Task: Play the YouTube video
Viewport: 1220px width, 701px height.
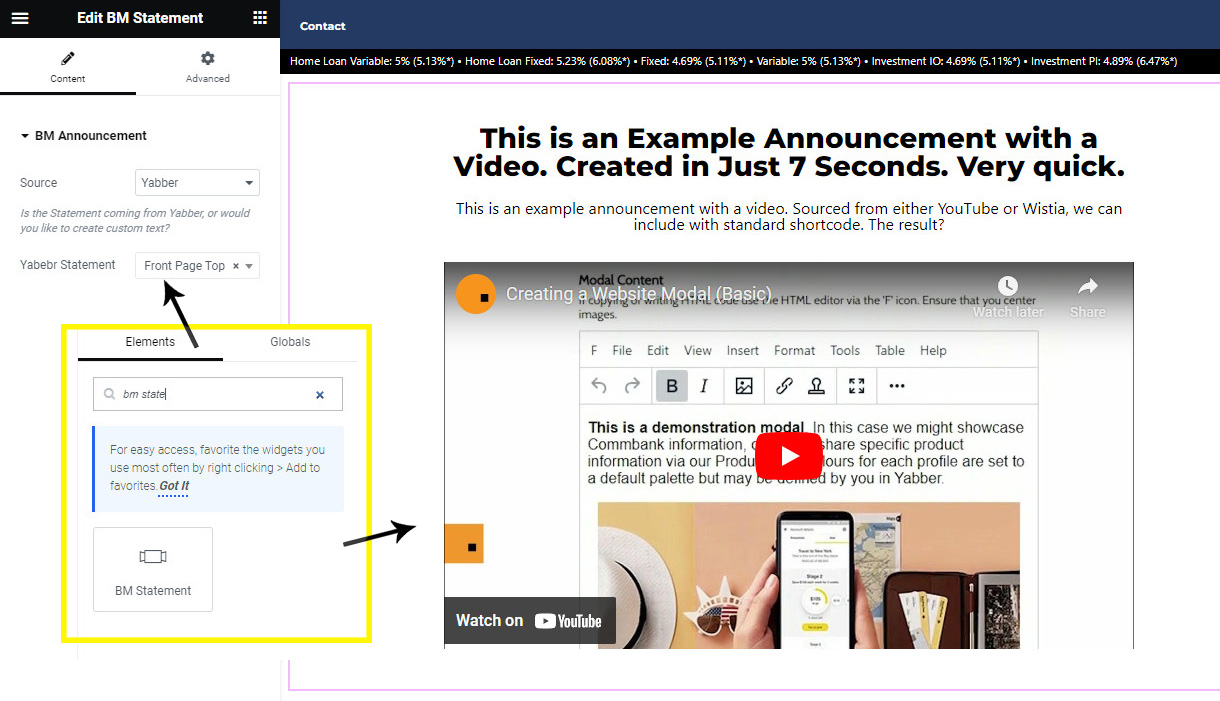Action: pos(789,456)
